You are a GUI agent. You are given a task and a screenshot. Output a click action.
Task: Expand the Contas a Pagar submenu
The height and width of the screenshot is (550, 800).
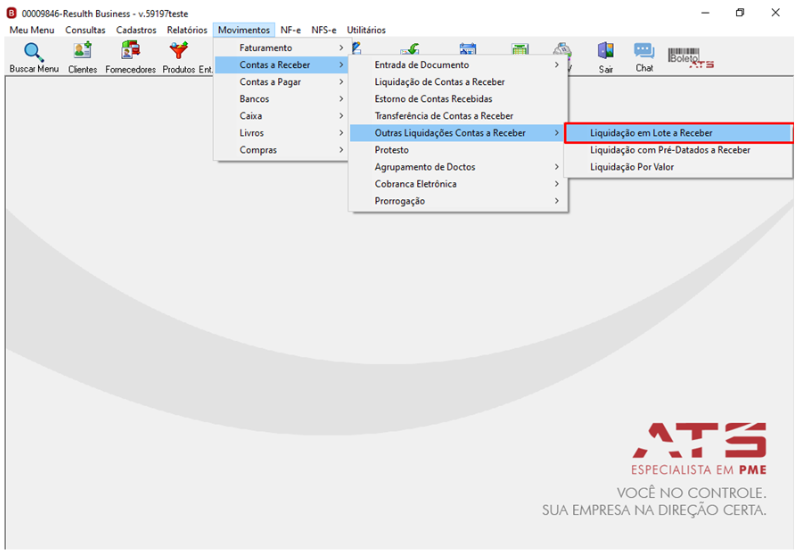[x=281, y=82]
